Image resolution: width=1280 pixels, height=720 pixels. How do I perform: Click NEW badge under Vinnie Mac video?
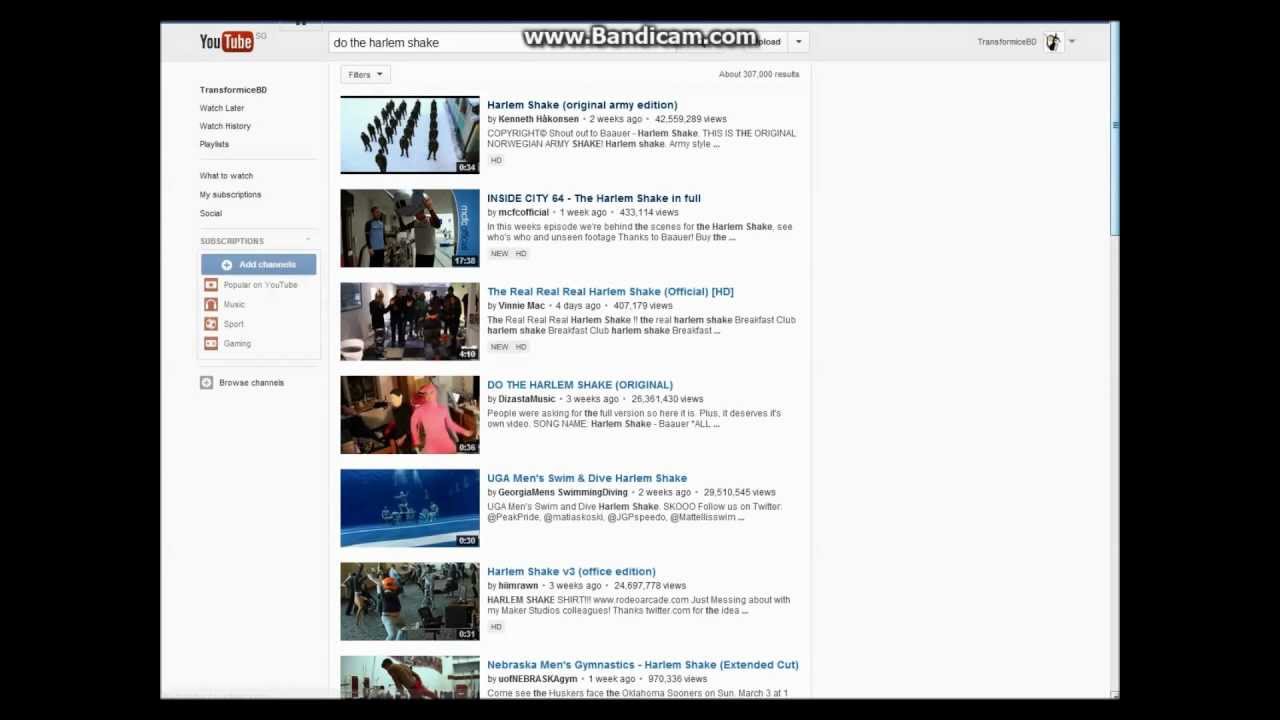click(x=499, y=347)
